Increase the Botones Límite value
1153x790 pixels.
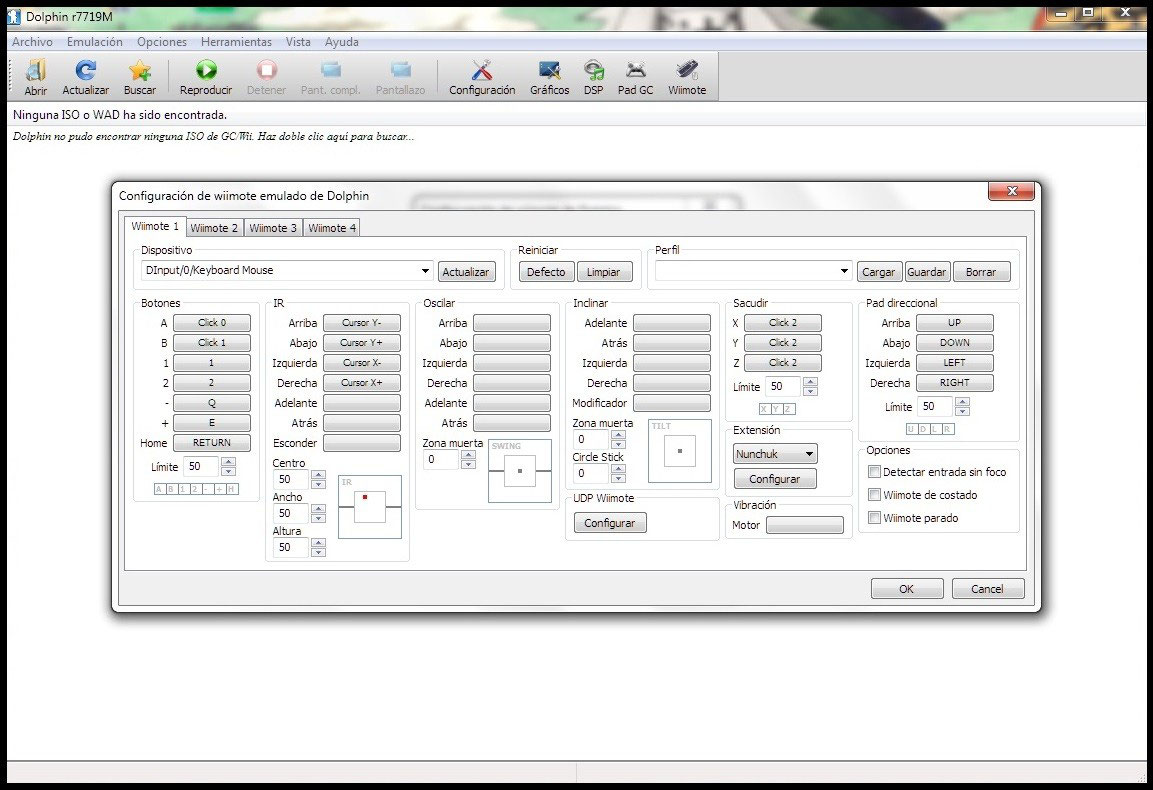pos(229,462)
